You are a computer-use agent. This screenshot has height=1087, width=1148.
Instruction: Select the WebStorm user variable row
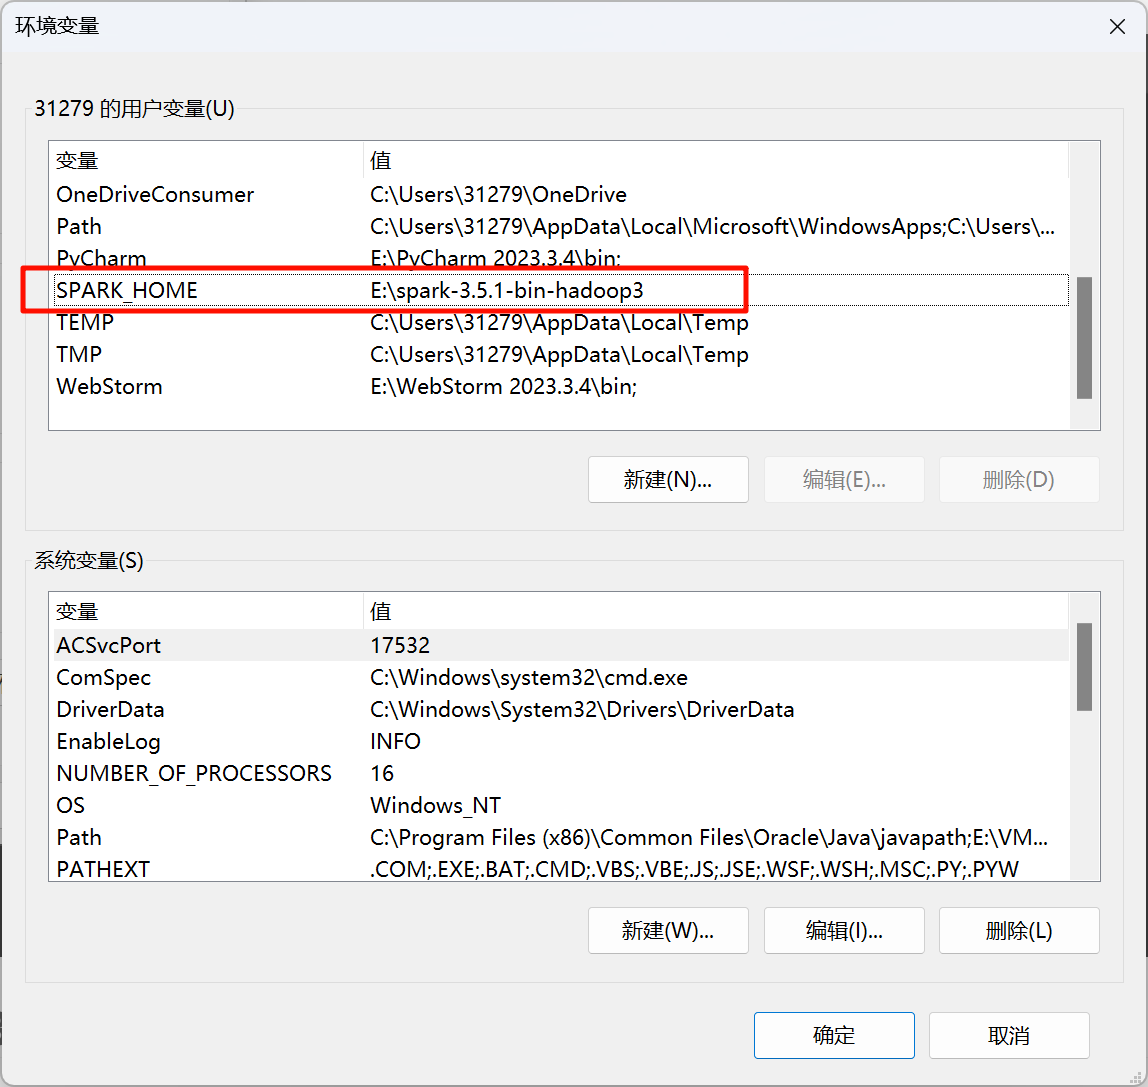pyautogui.click(x=109, y=386)
